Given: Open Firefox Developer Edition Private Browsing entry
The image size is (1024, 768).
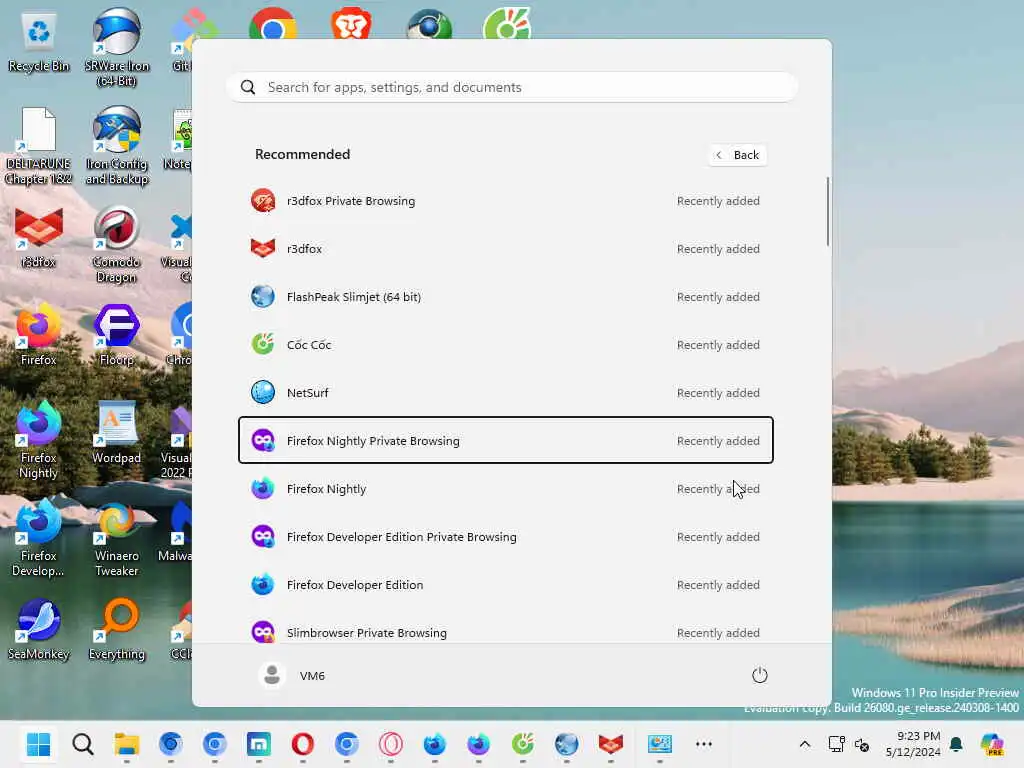Looking at the screenshot, I should coord(505,537).
